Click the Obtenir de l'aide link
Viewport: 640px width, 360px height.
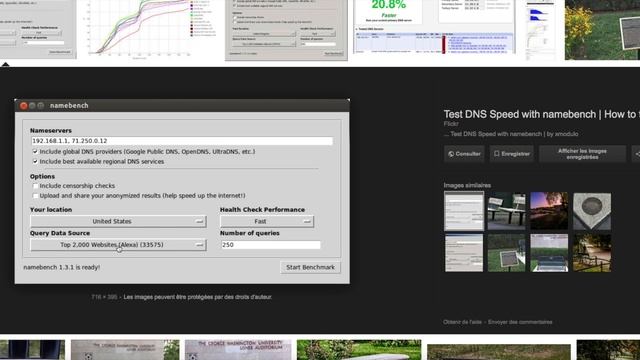(462, 322)
